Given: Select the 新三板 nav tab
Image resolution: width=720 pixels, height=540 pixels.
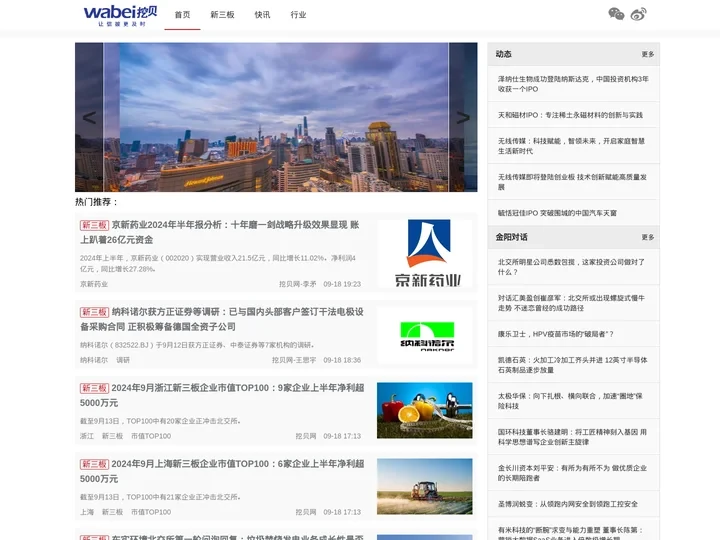Looking at the screenshot, I should (x=222, y=15).
